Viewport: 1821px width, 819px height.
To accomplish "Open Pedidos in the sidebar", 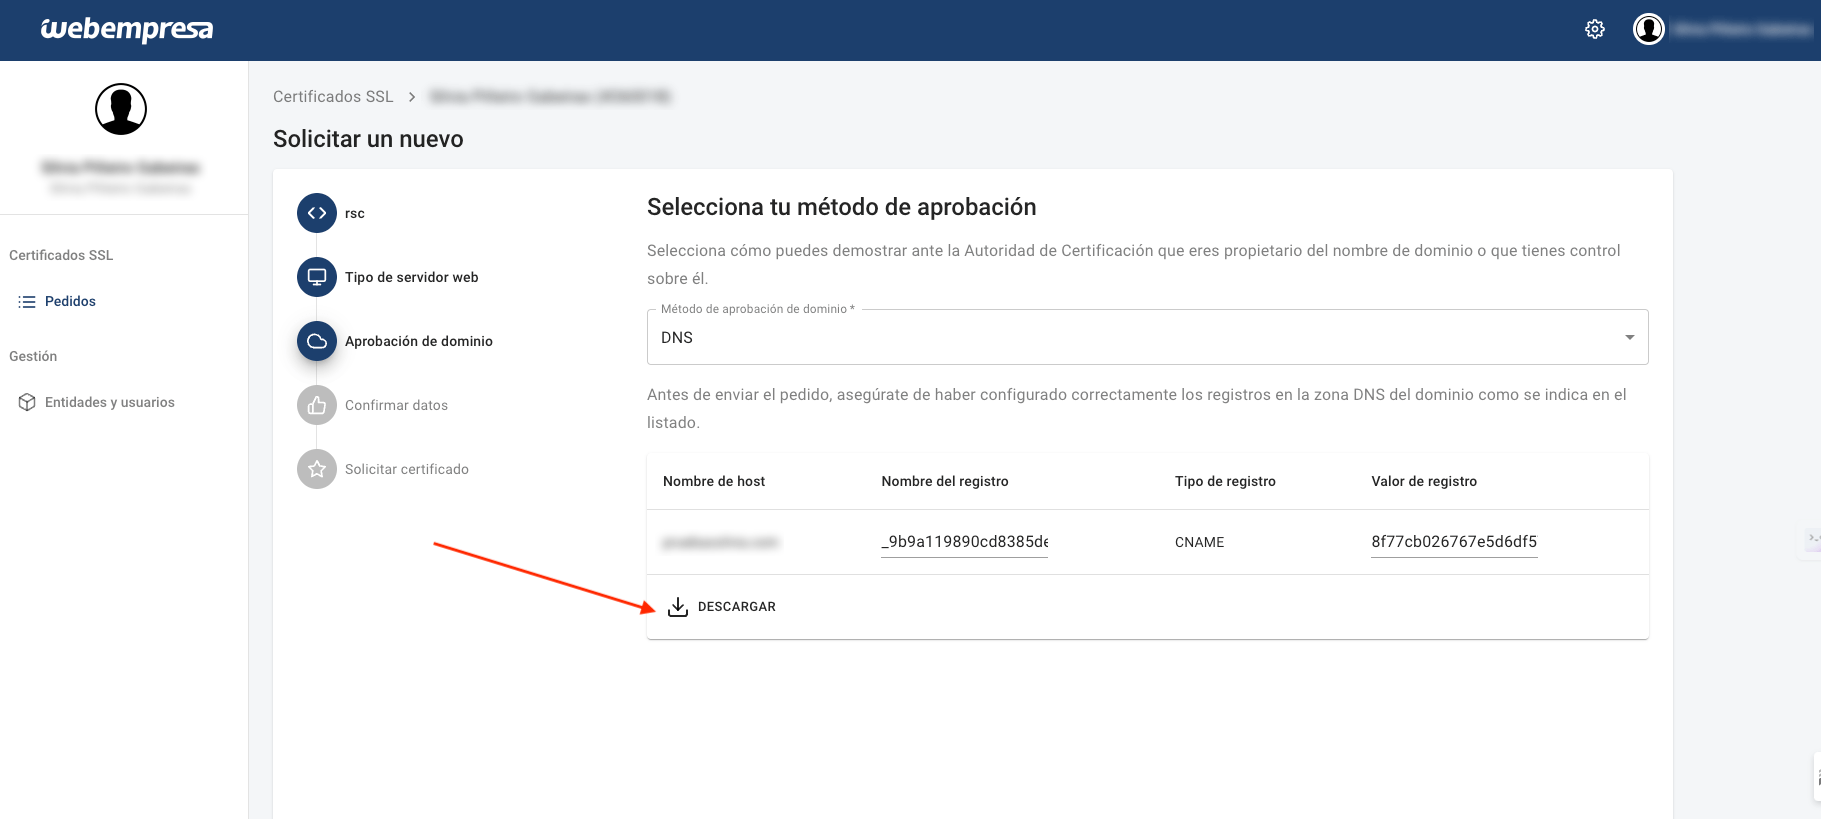I will 70,302.
